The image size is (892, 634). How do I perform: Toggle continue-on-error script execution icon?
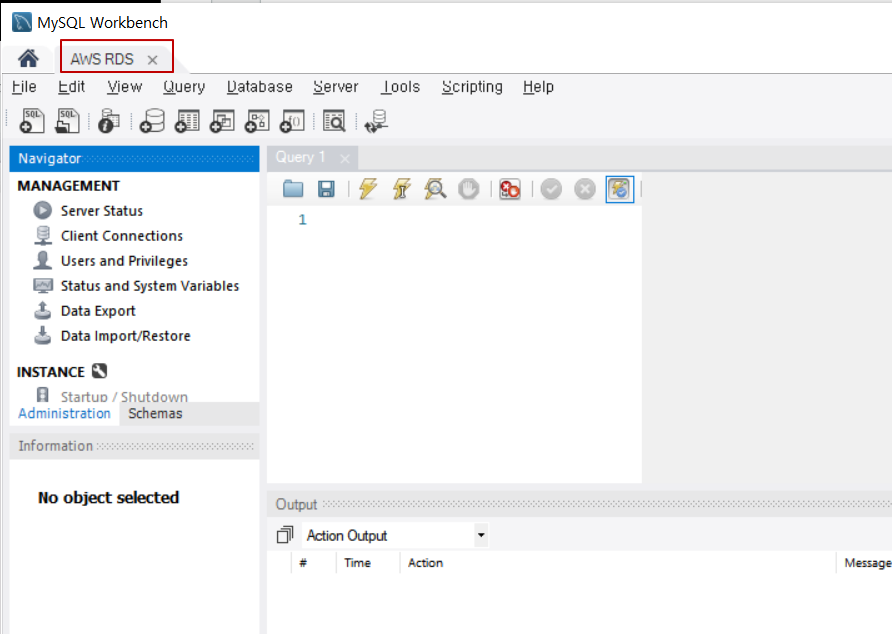pyautogui.click(x=510, y=188)
